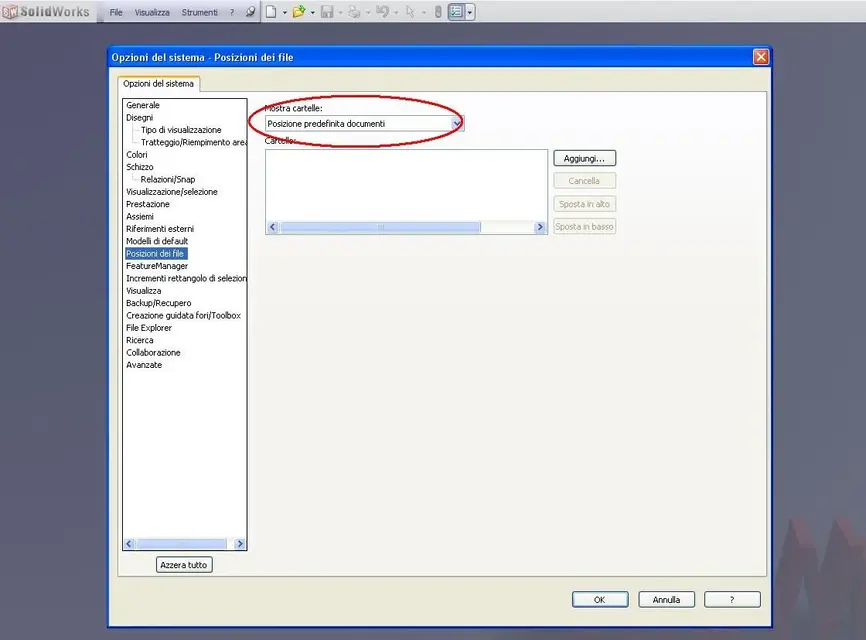This screenshot has width=866, height=640.
Task: Click the SolidWorks logo icon
Action: pyautogui.click(x=10, y=12)
